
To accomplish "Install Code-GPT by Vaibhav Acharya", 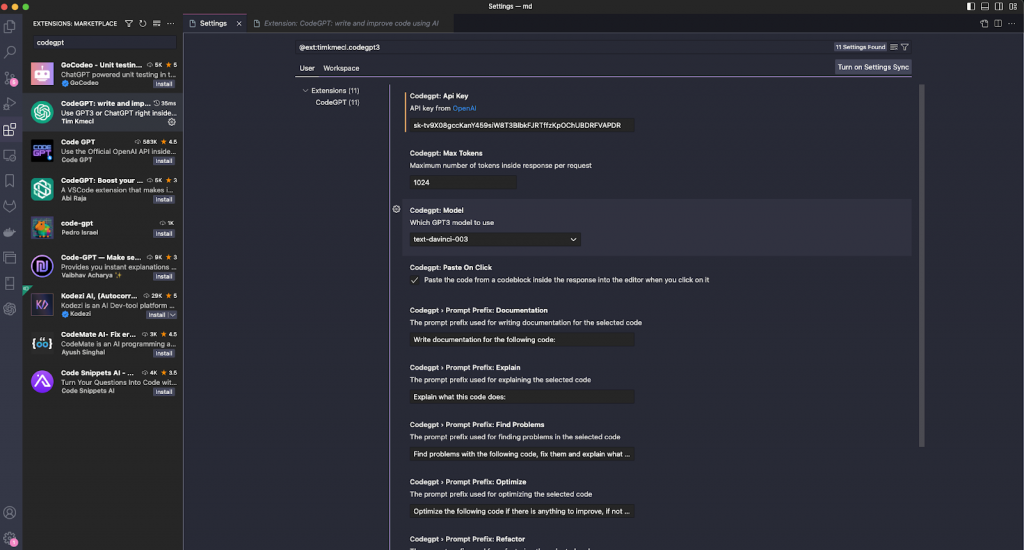I will click(x=164, y=276).
